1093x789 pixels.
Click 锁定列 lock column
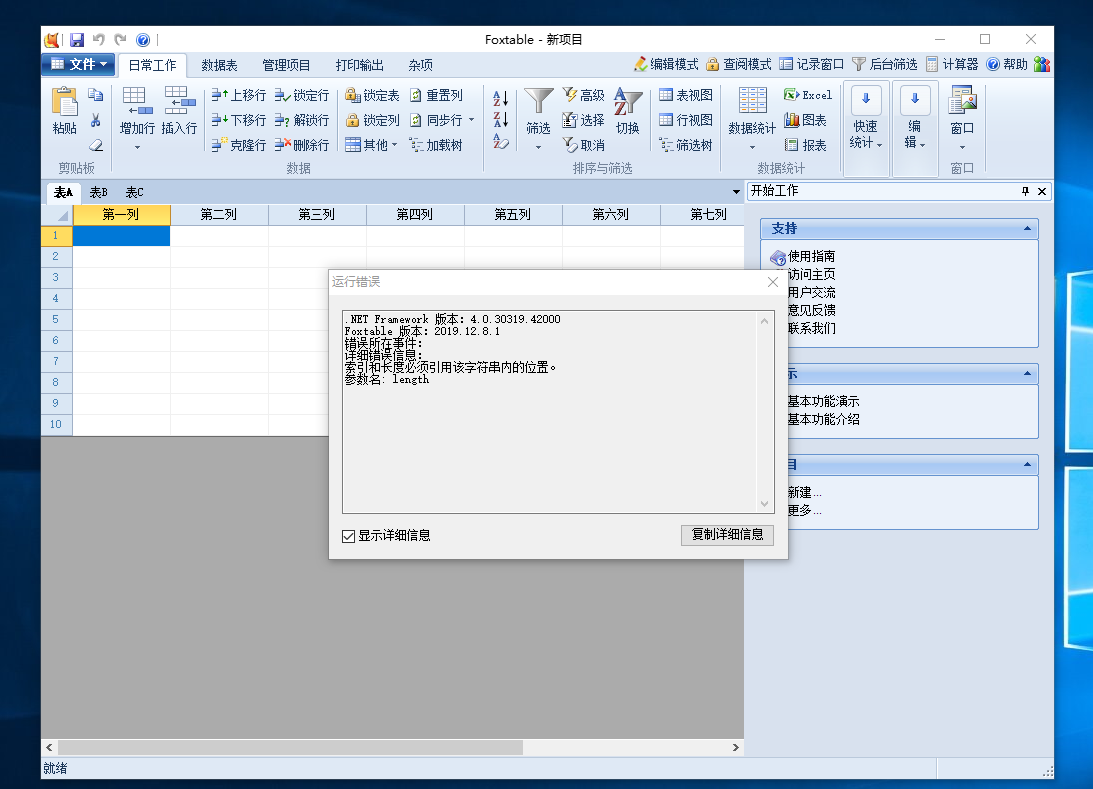pyautogui.click(x=372, y=120)
